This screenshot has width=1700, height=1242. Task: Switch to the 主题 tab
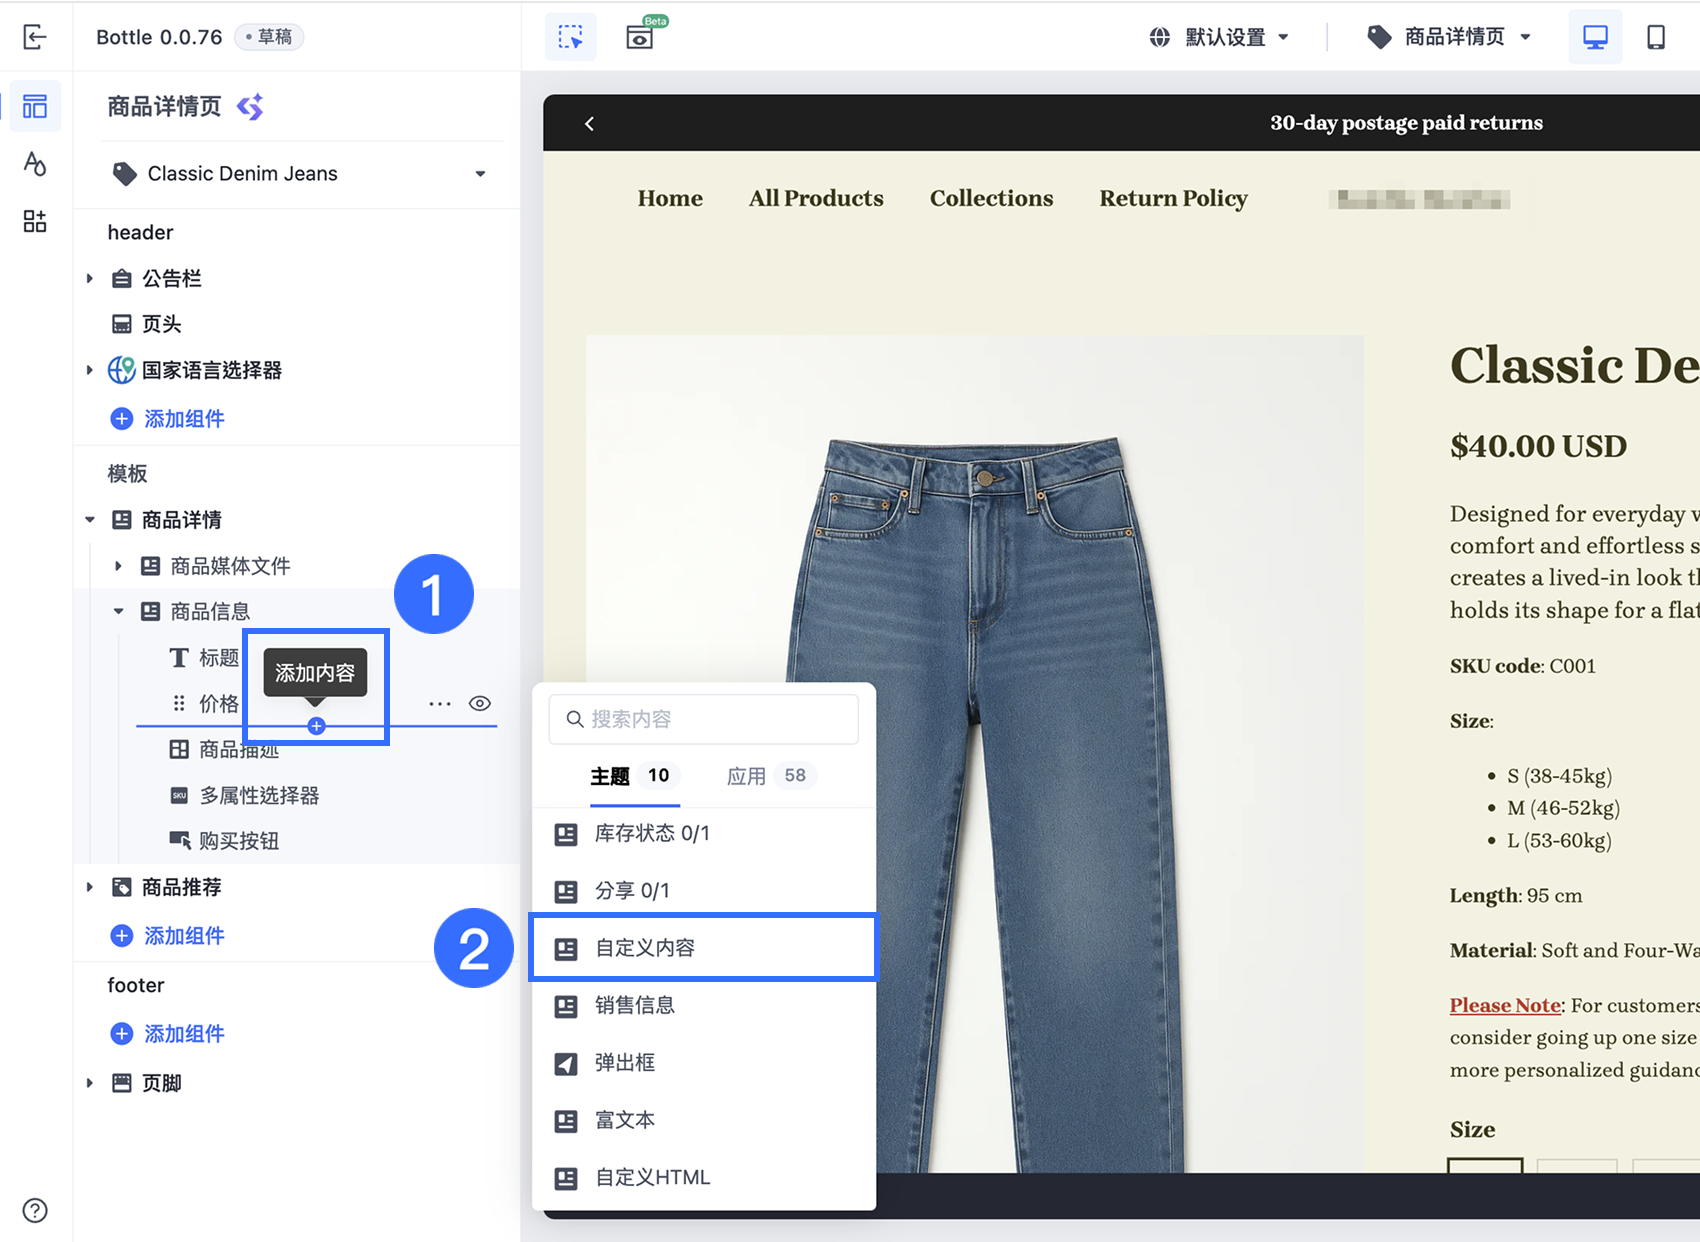coord(634,776)
